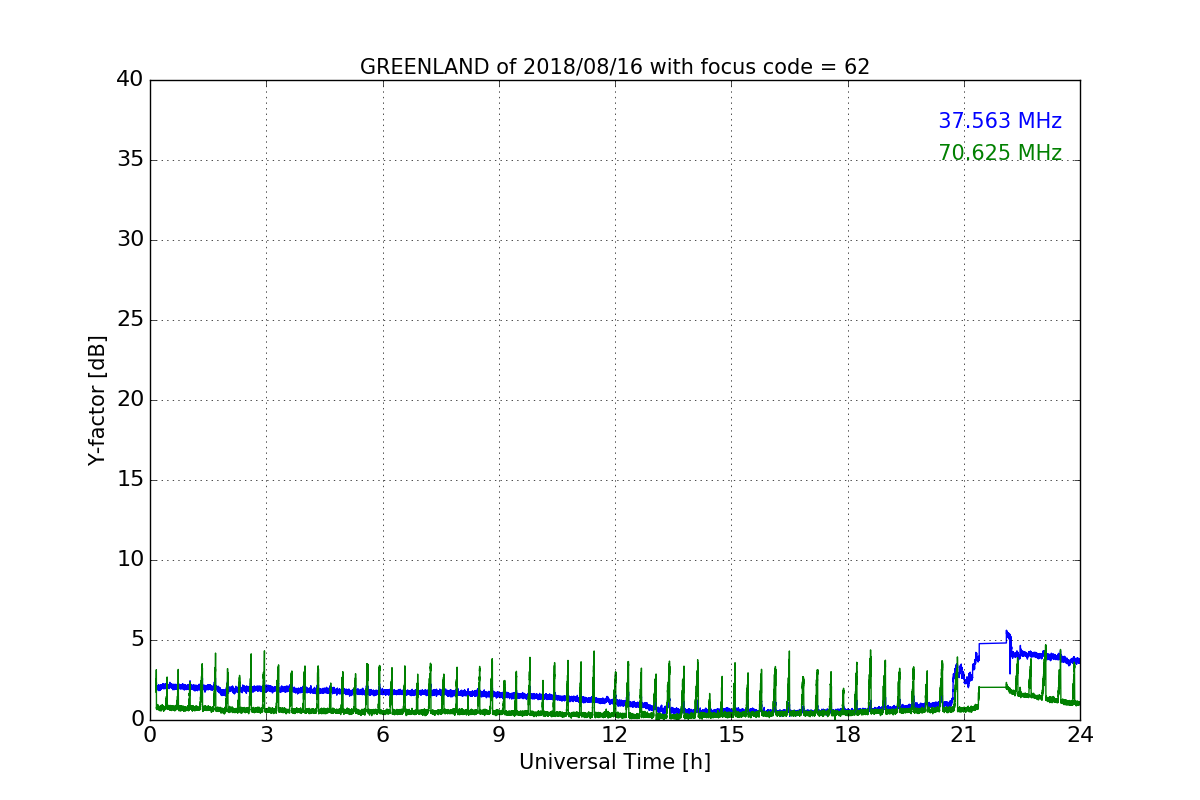
Task: Click the x-axis tick label 3
Action: 266,735
